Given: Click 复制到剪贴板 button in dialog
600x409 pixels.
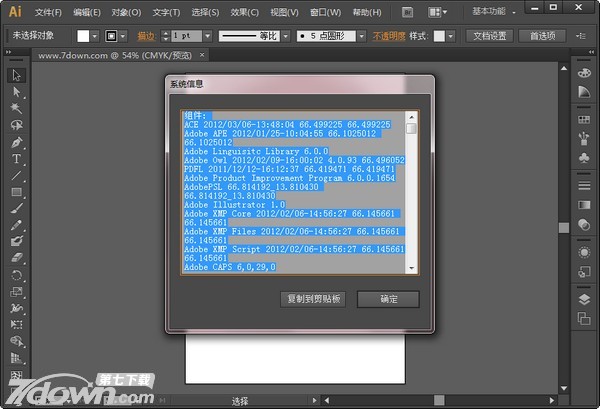Looking at the screenshot, I should coord(313,299).
